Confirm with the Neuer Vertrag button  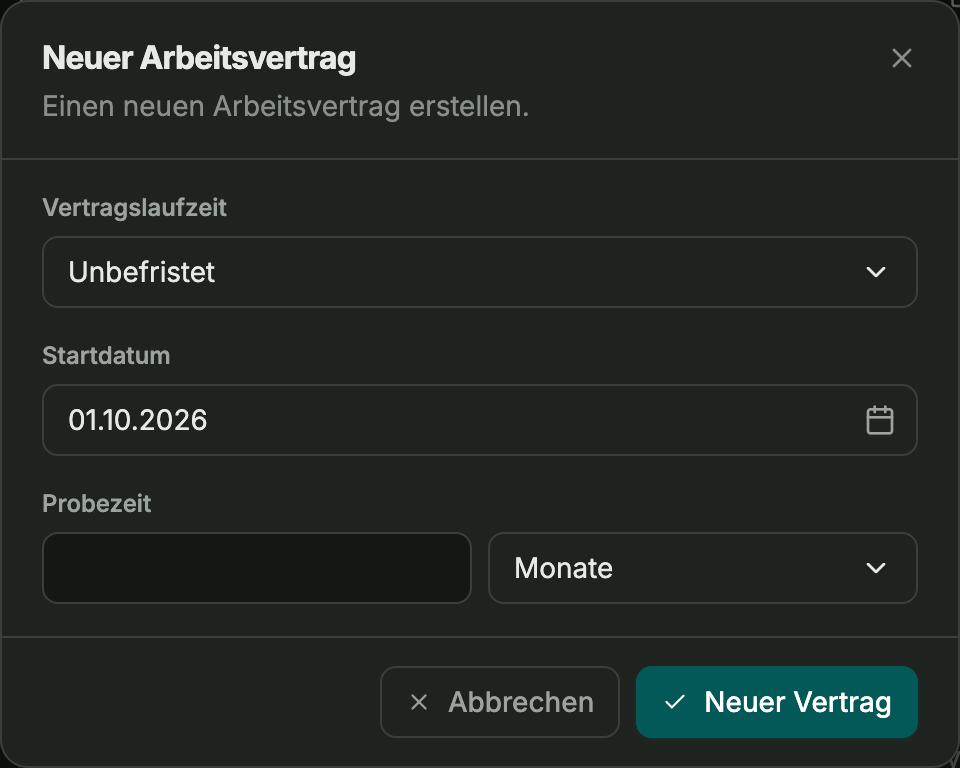[776, 702]
